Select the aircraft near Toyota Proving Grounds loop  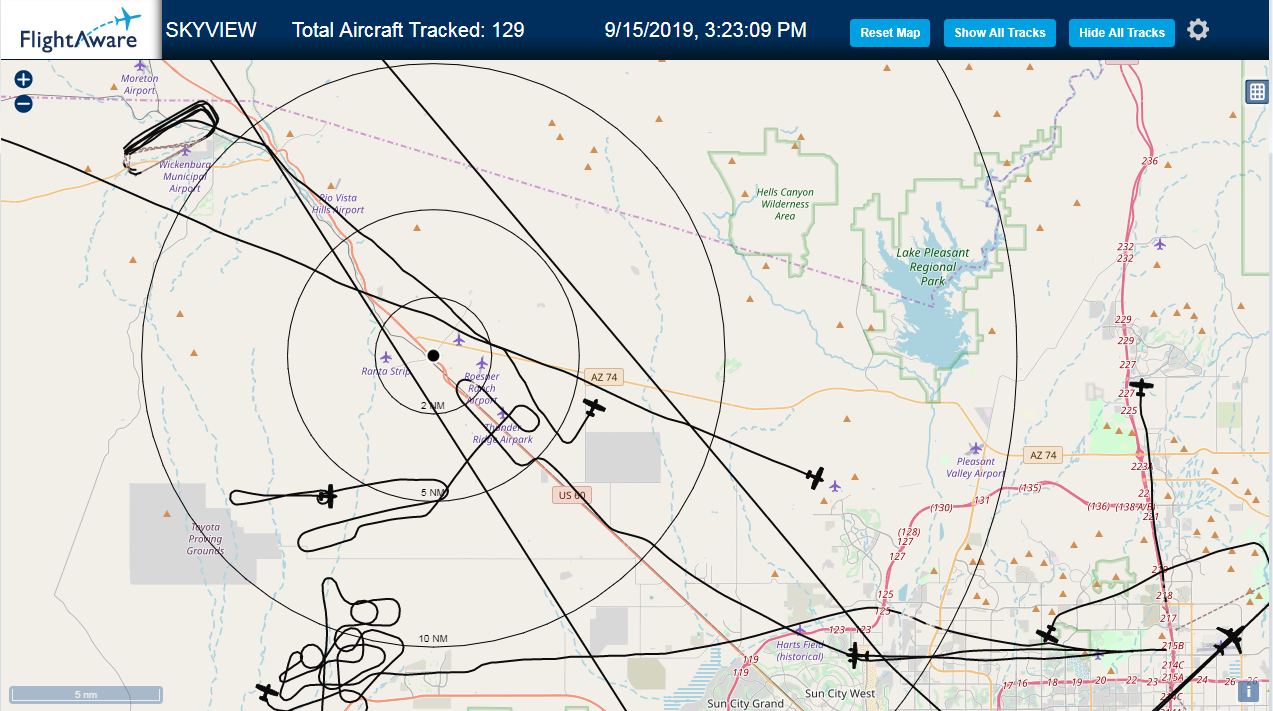point(327,495)
